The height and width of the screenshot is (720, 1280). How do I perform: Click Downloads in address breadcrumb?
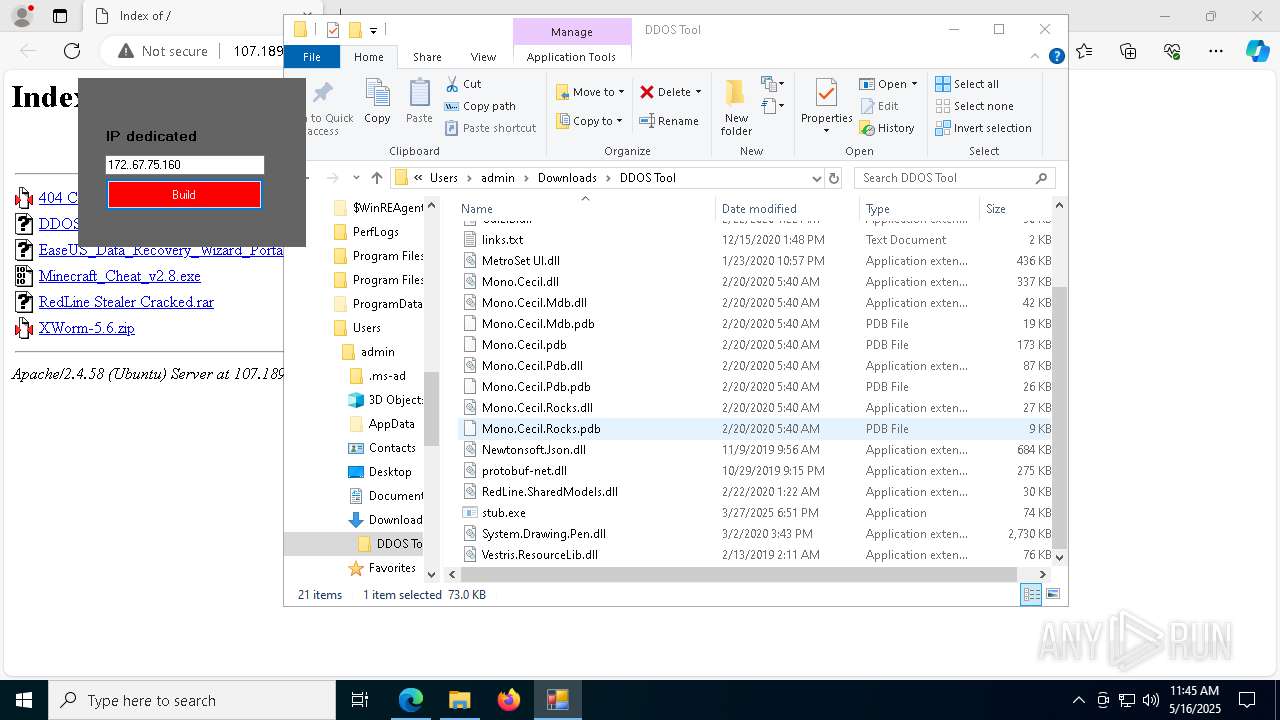566,178
